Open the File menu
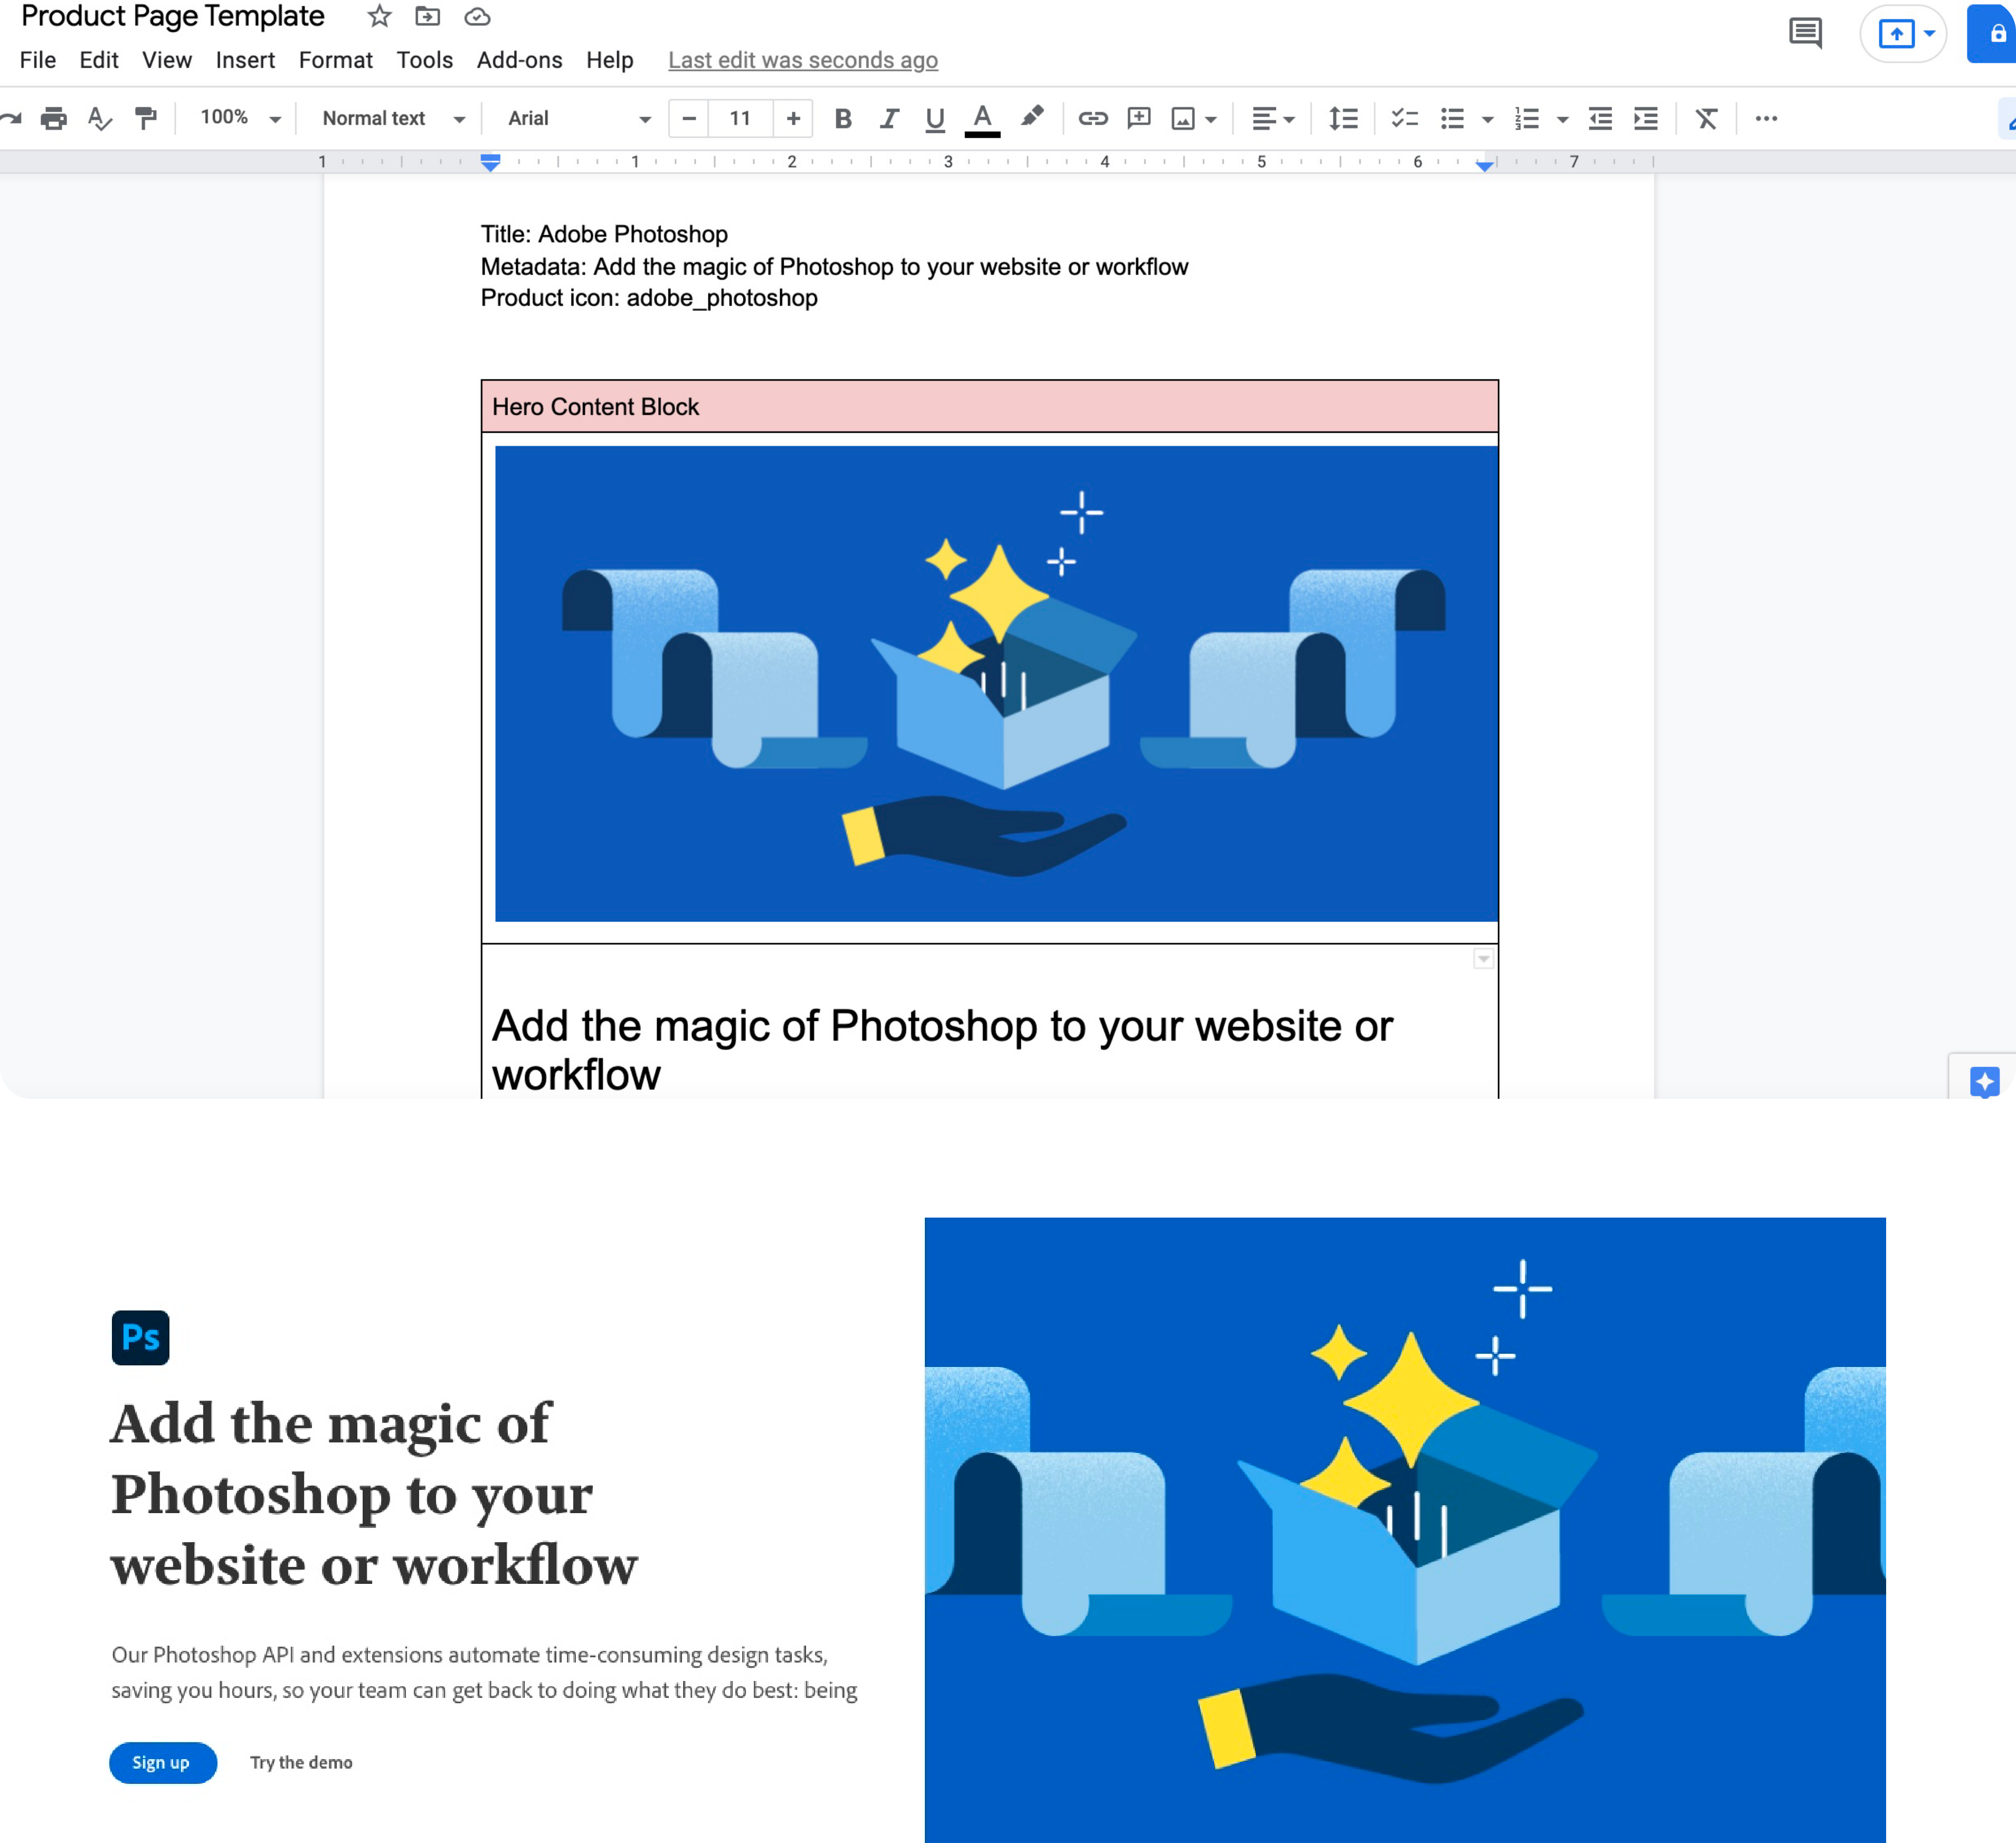Viewport: 2016px width, 1843px height. tap(38, 60)
